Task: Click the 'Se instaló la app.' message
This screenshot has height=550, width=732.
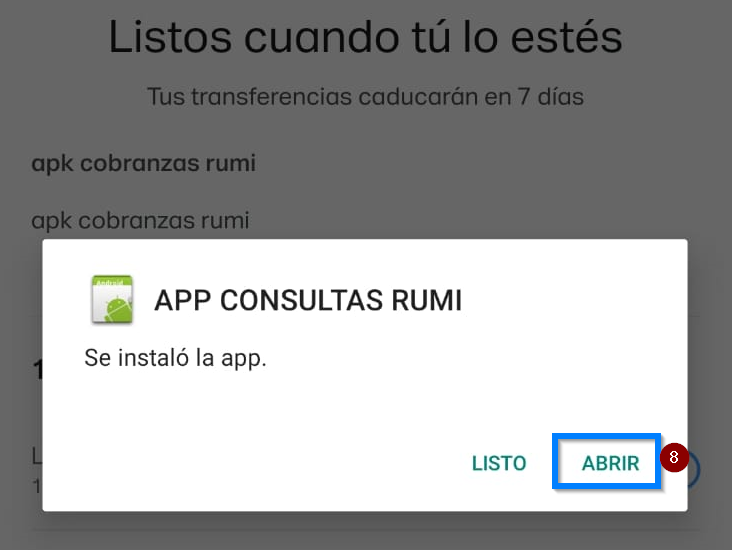Action: click(175, 359)
